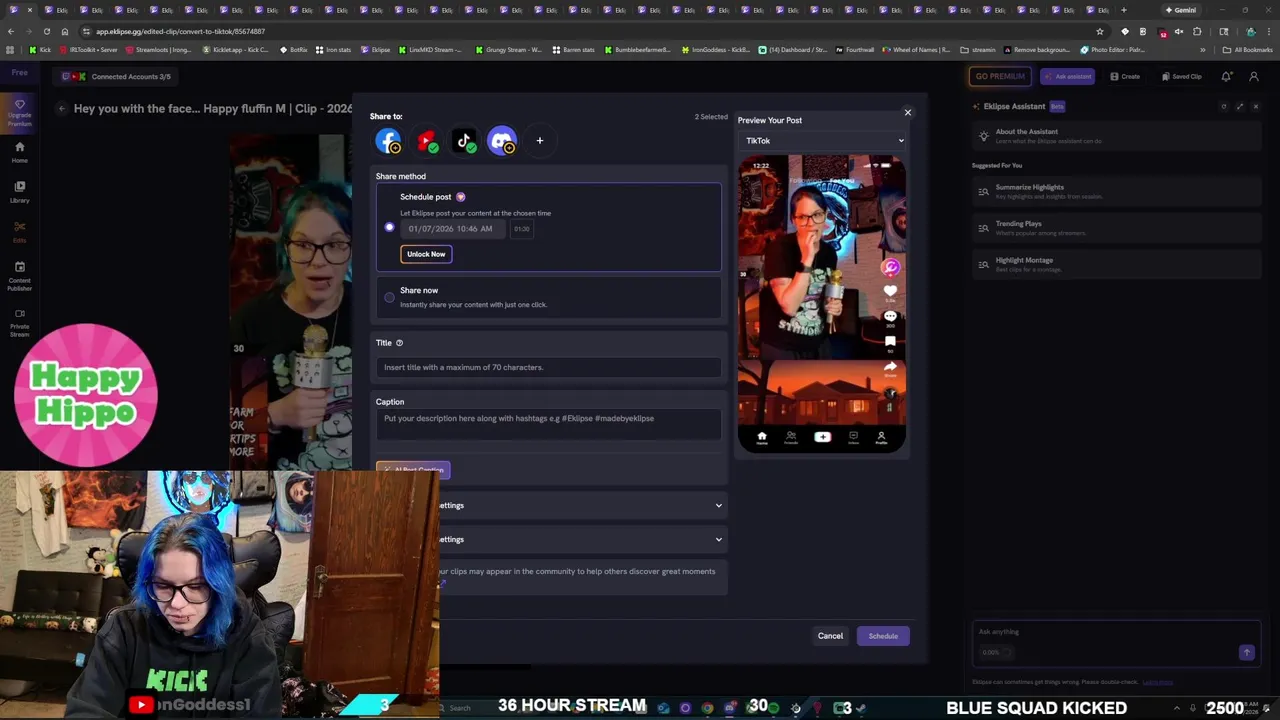Click the Gemini button in the tab strip

[x=1181, y=10]
